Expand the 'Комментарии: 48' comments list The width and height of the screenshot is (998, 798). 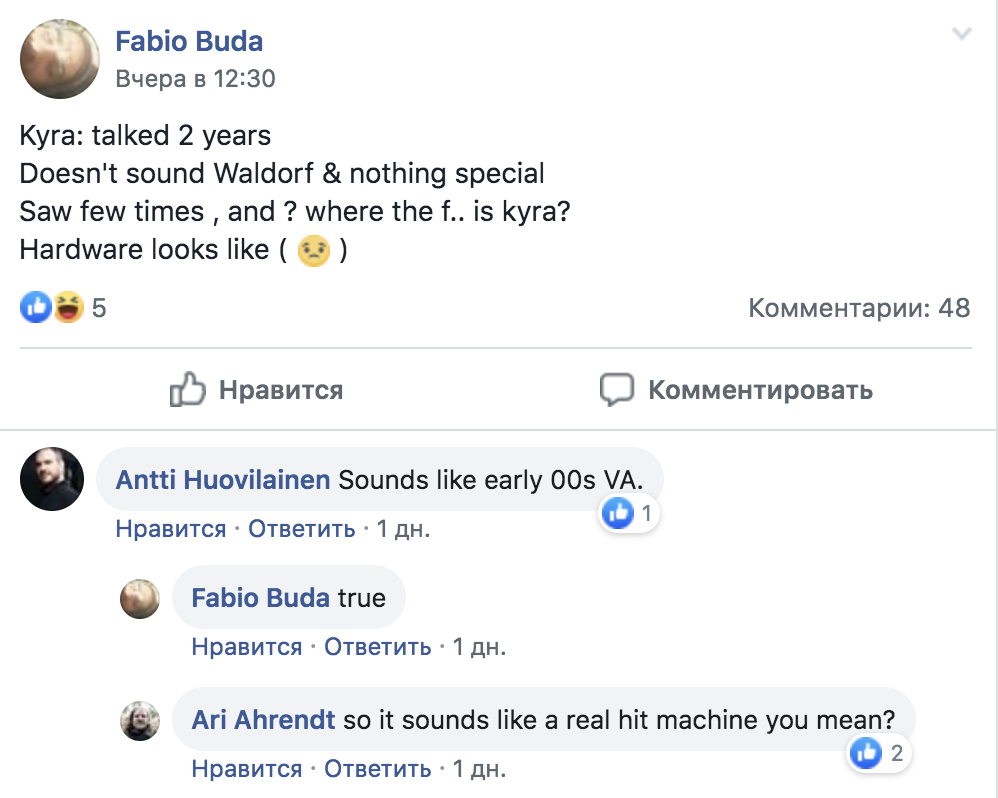(859, 308)
